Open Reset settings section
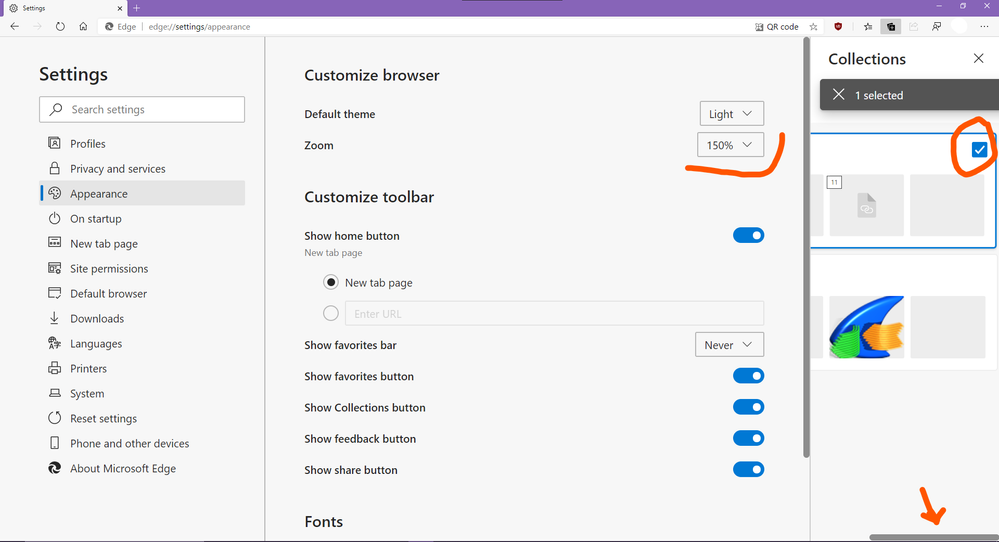This screenshot has height=542, width=999. [143, 418]
